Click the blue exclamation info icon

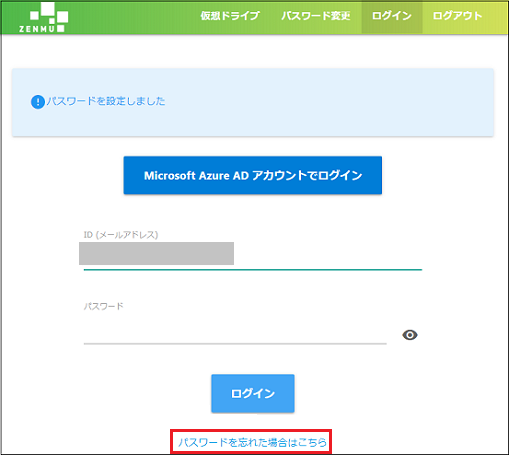click(x=38, y=102)
